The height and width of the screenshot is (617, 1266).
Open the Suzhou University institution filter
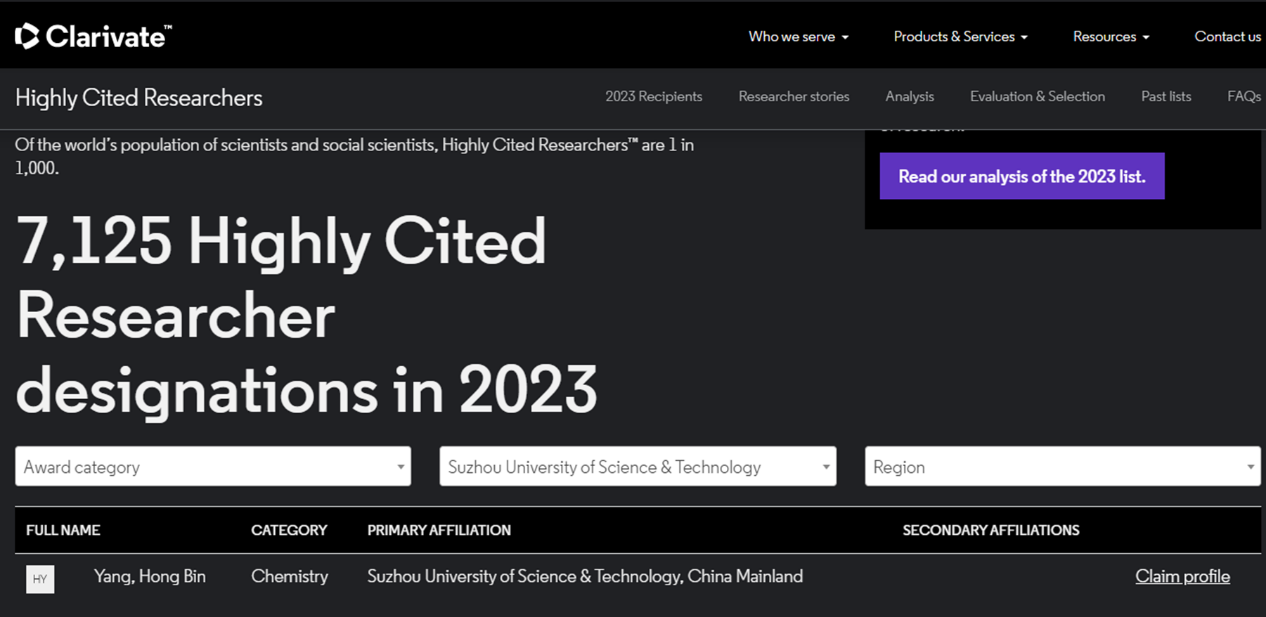pos(637,467)
